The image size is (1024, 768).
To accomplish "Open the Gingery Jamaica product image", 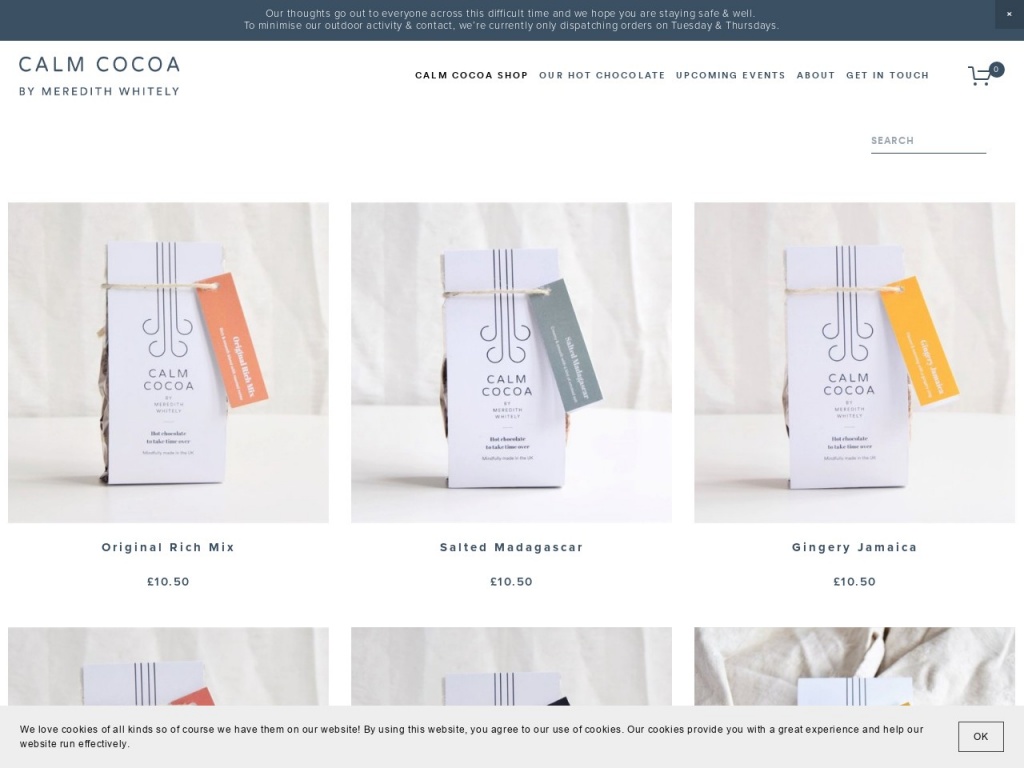I will tap(854, 362).
